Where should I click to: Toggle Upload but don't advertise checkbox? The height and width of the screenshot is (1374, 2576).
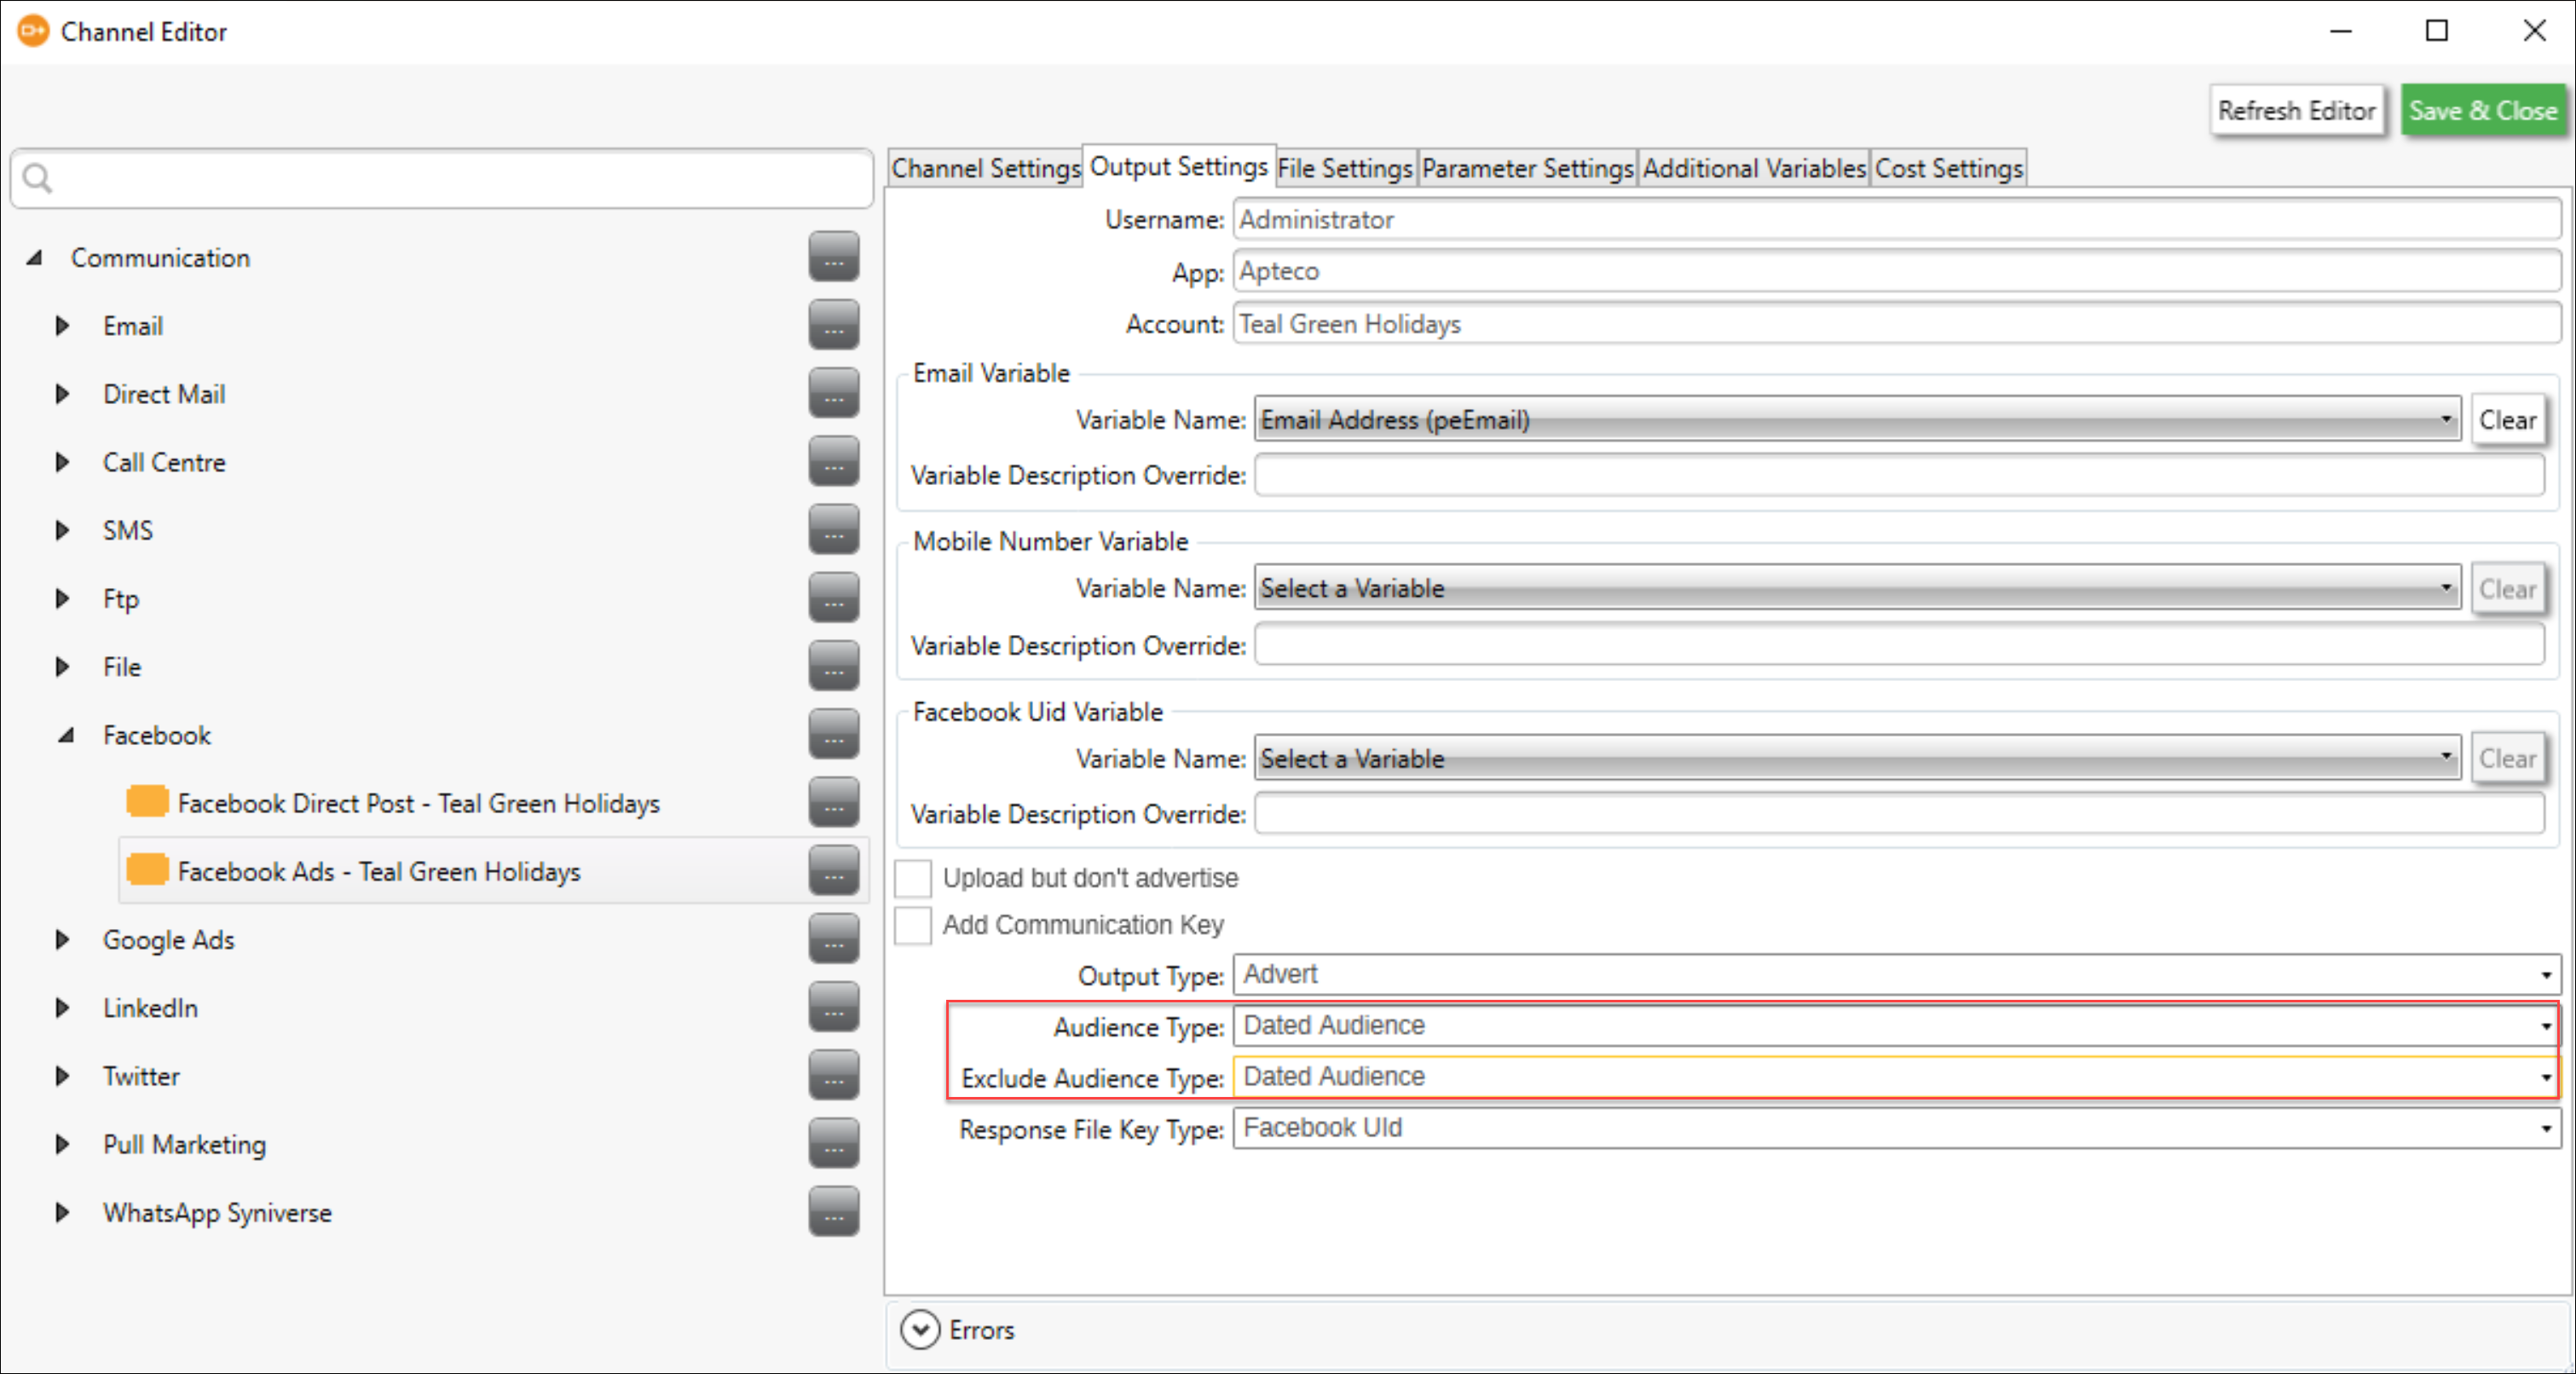tap(913, 878)
